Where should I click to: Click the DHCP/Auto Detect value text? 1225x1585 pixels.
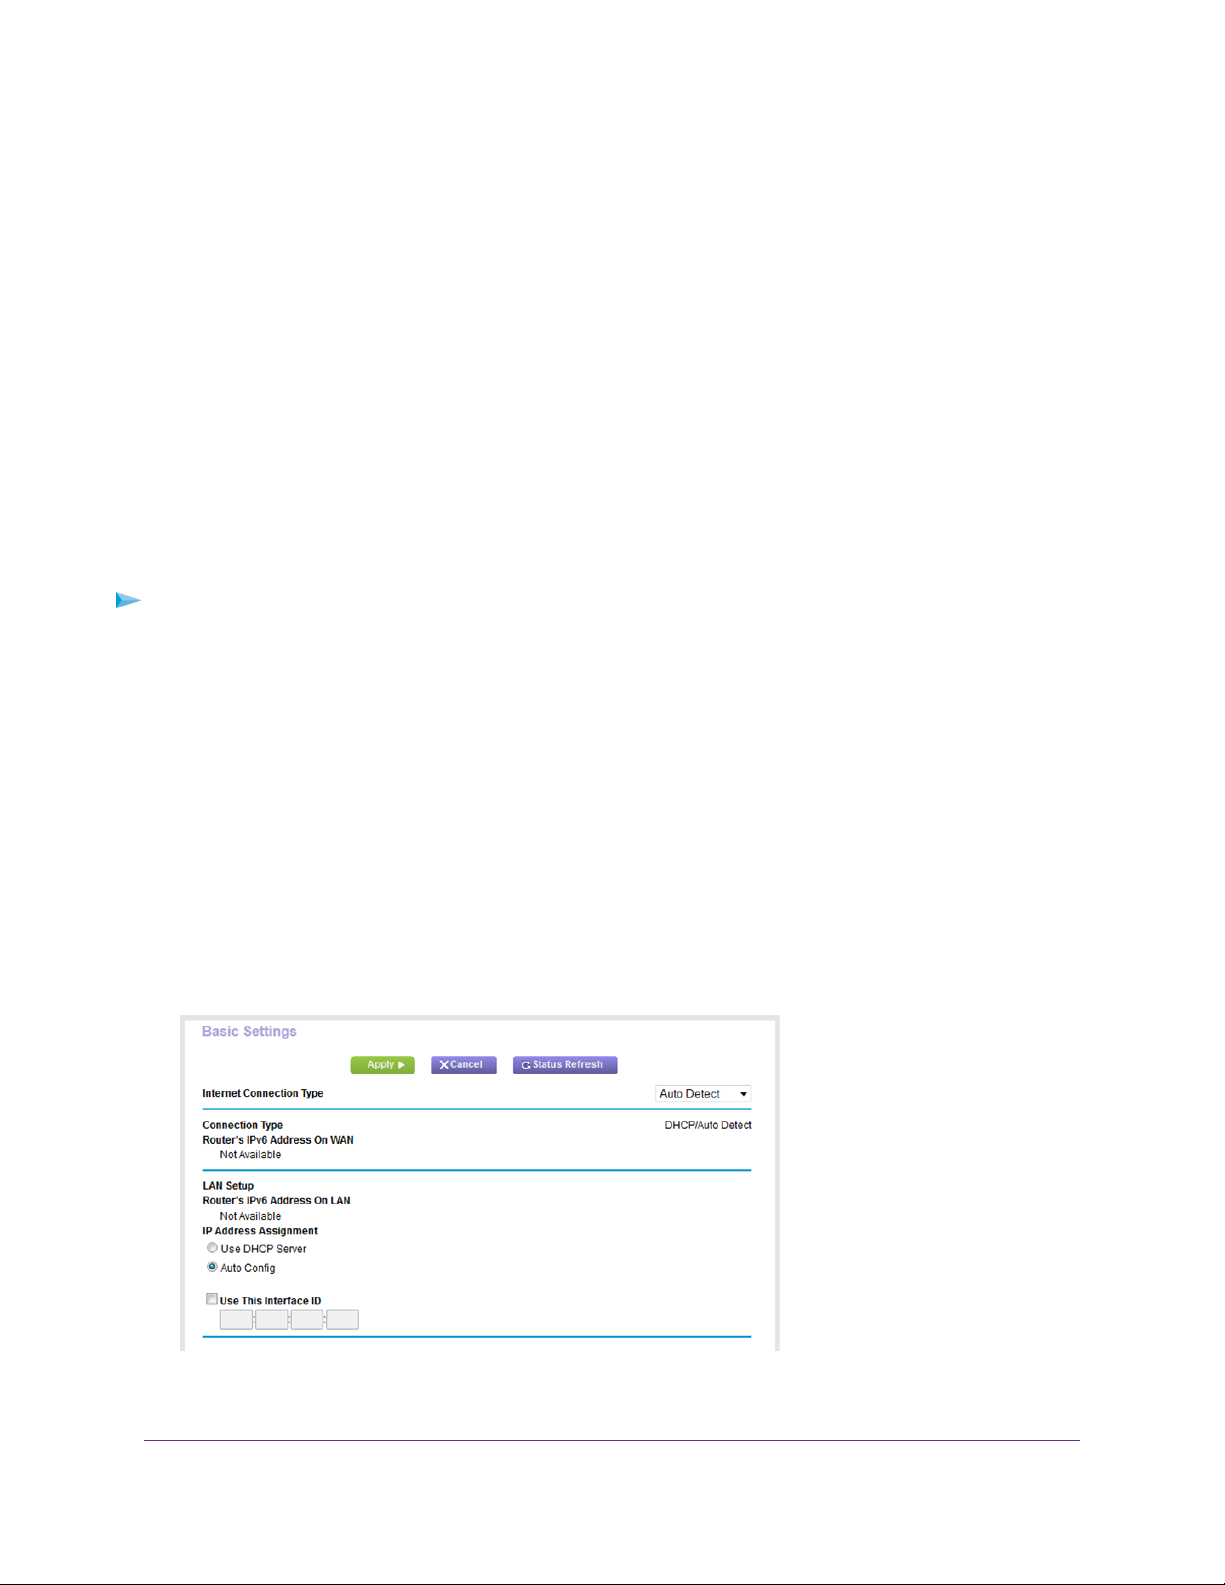pos(708,1125)
